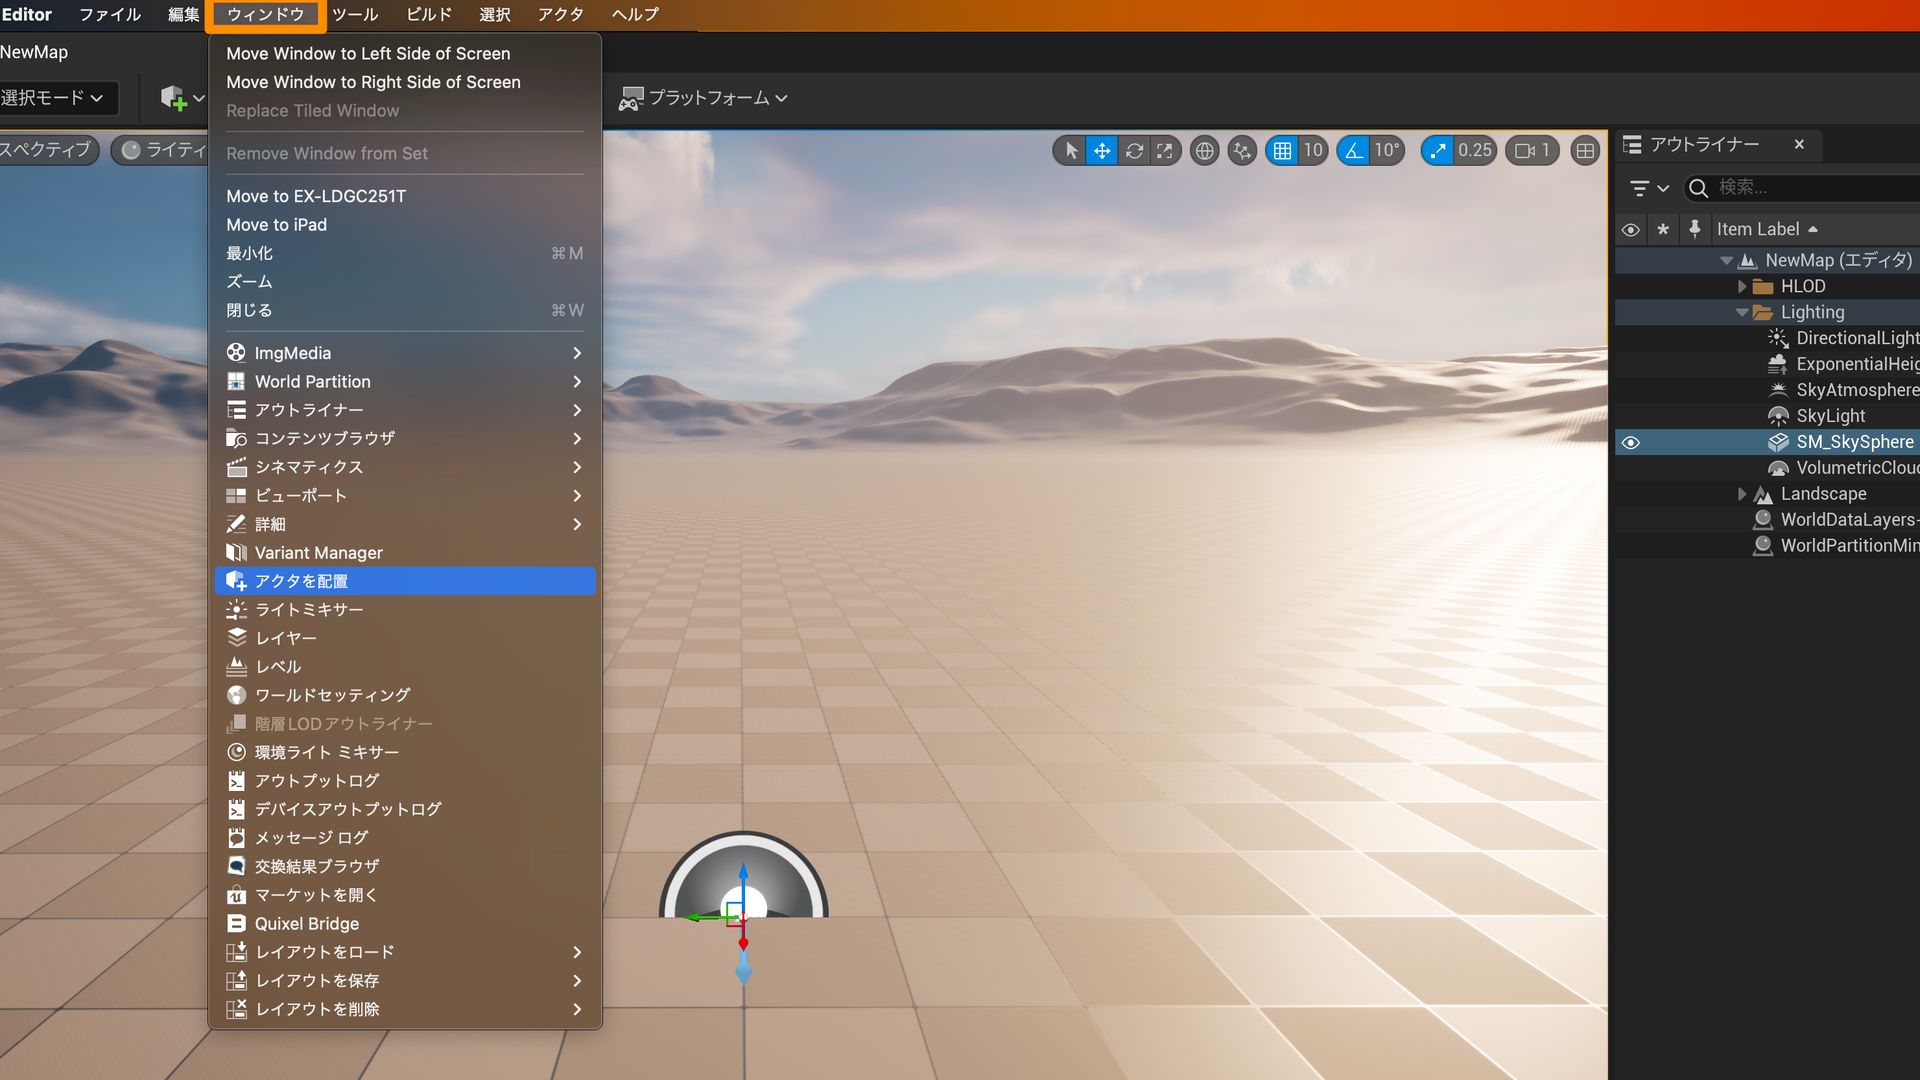Choose アクタを配置 from the Window menu
Viewport: 1920px width, 1080px height.
(x=302, y=580)
